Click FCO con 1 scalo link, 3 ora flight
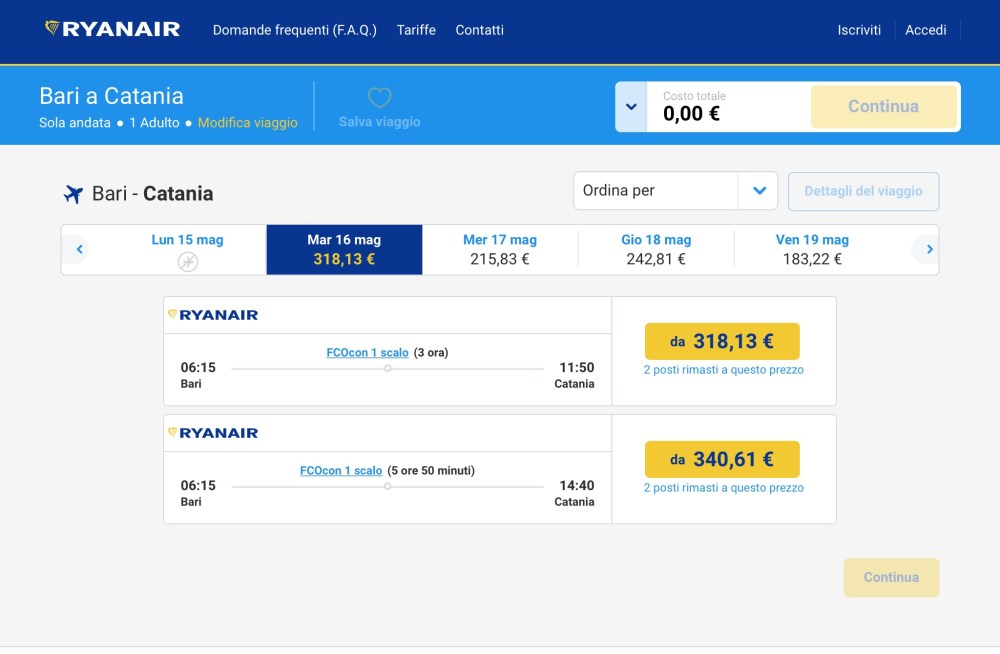The image size is (1000, 654). [x=368, y=353]
